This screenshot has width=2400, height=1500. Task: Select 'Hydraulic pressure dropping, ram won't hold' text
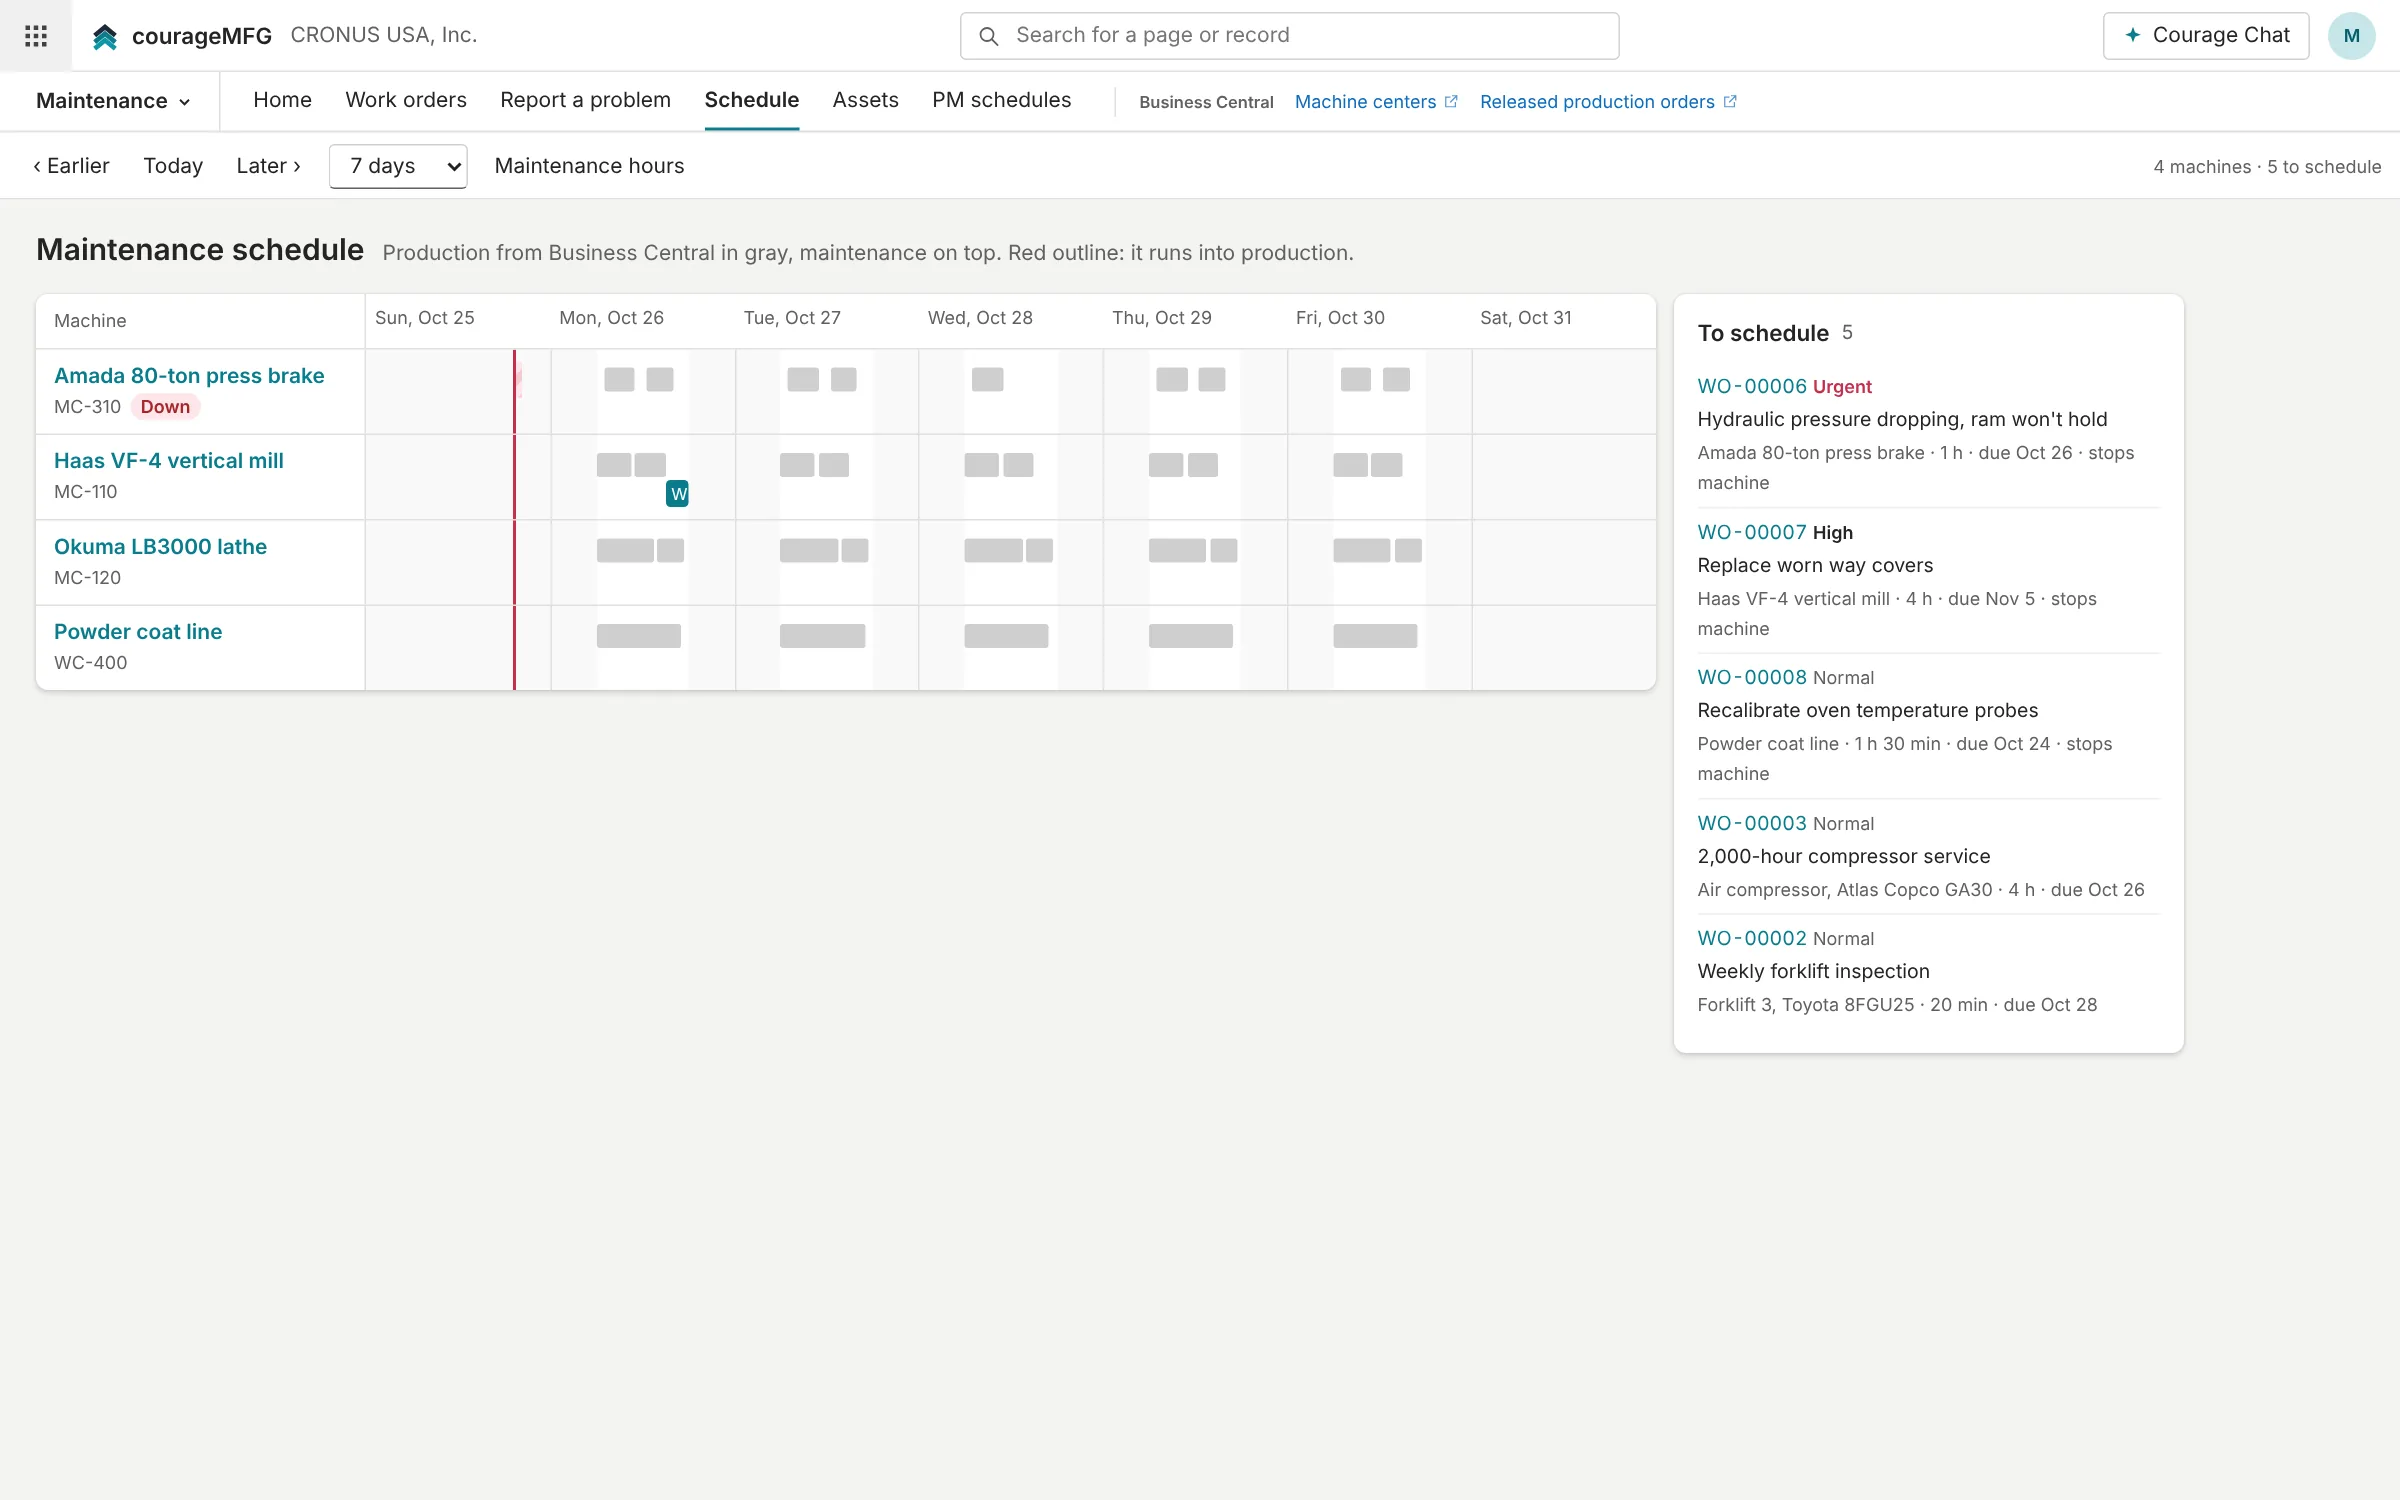coord(1902,419)
